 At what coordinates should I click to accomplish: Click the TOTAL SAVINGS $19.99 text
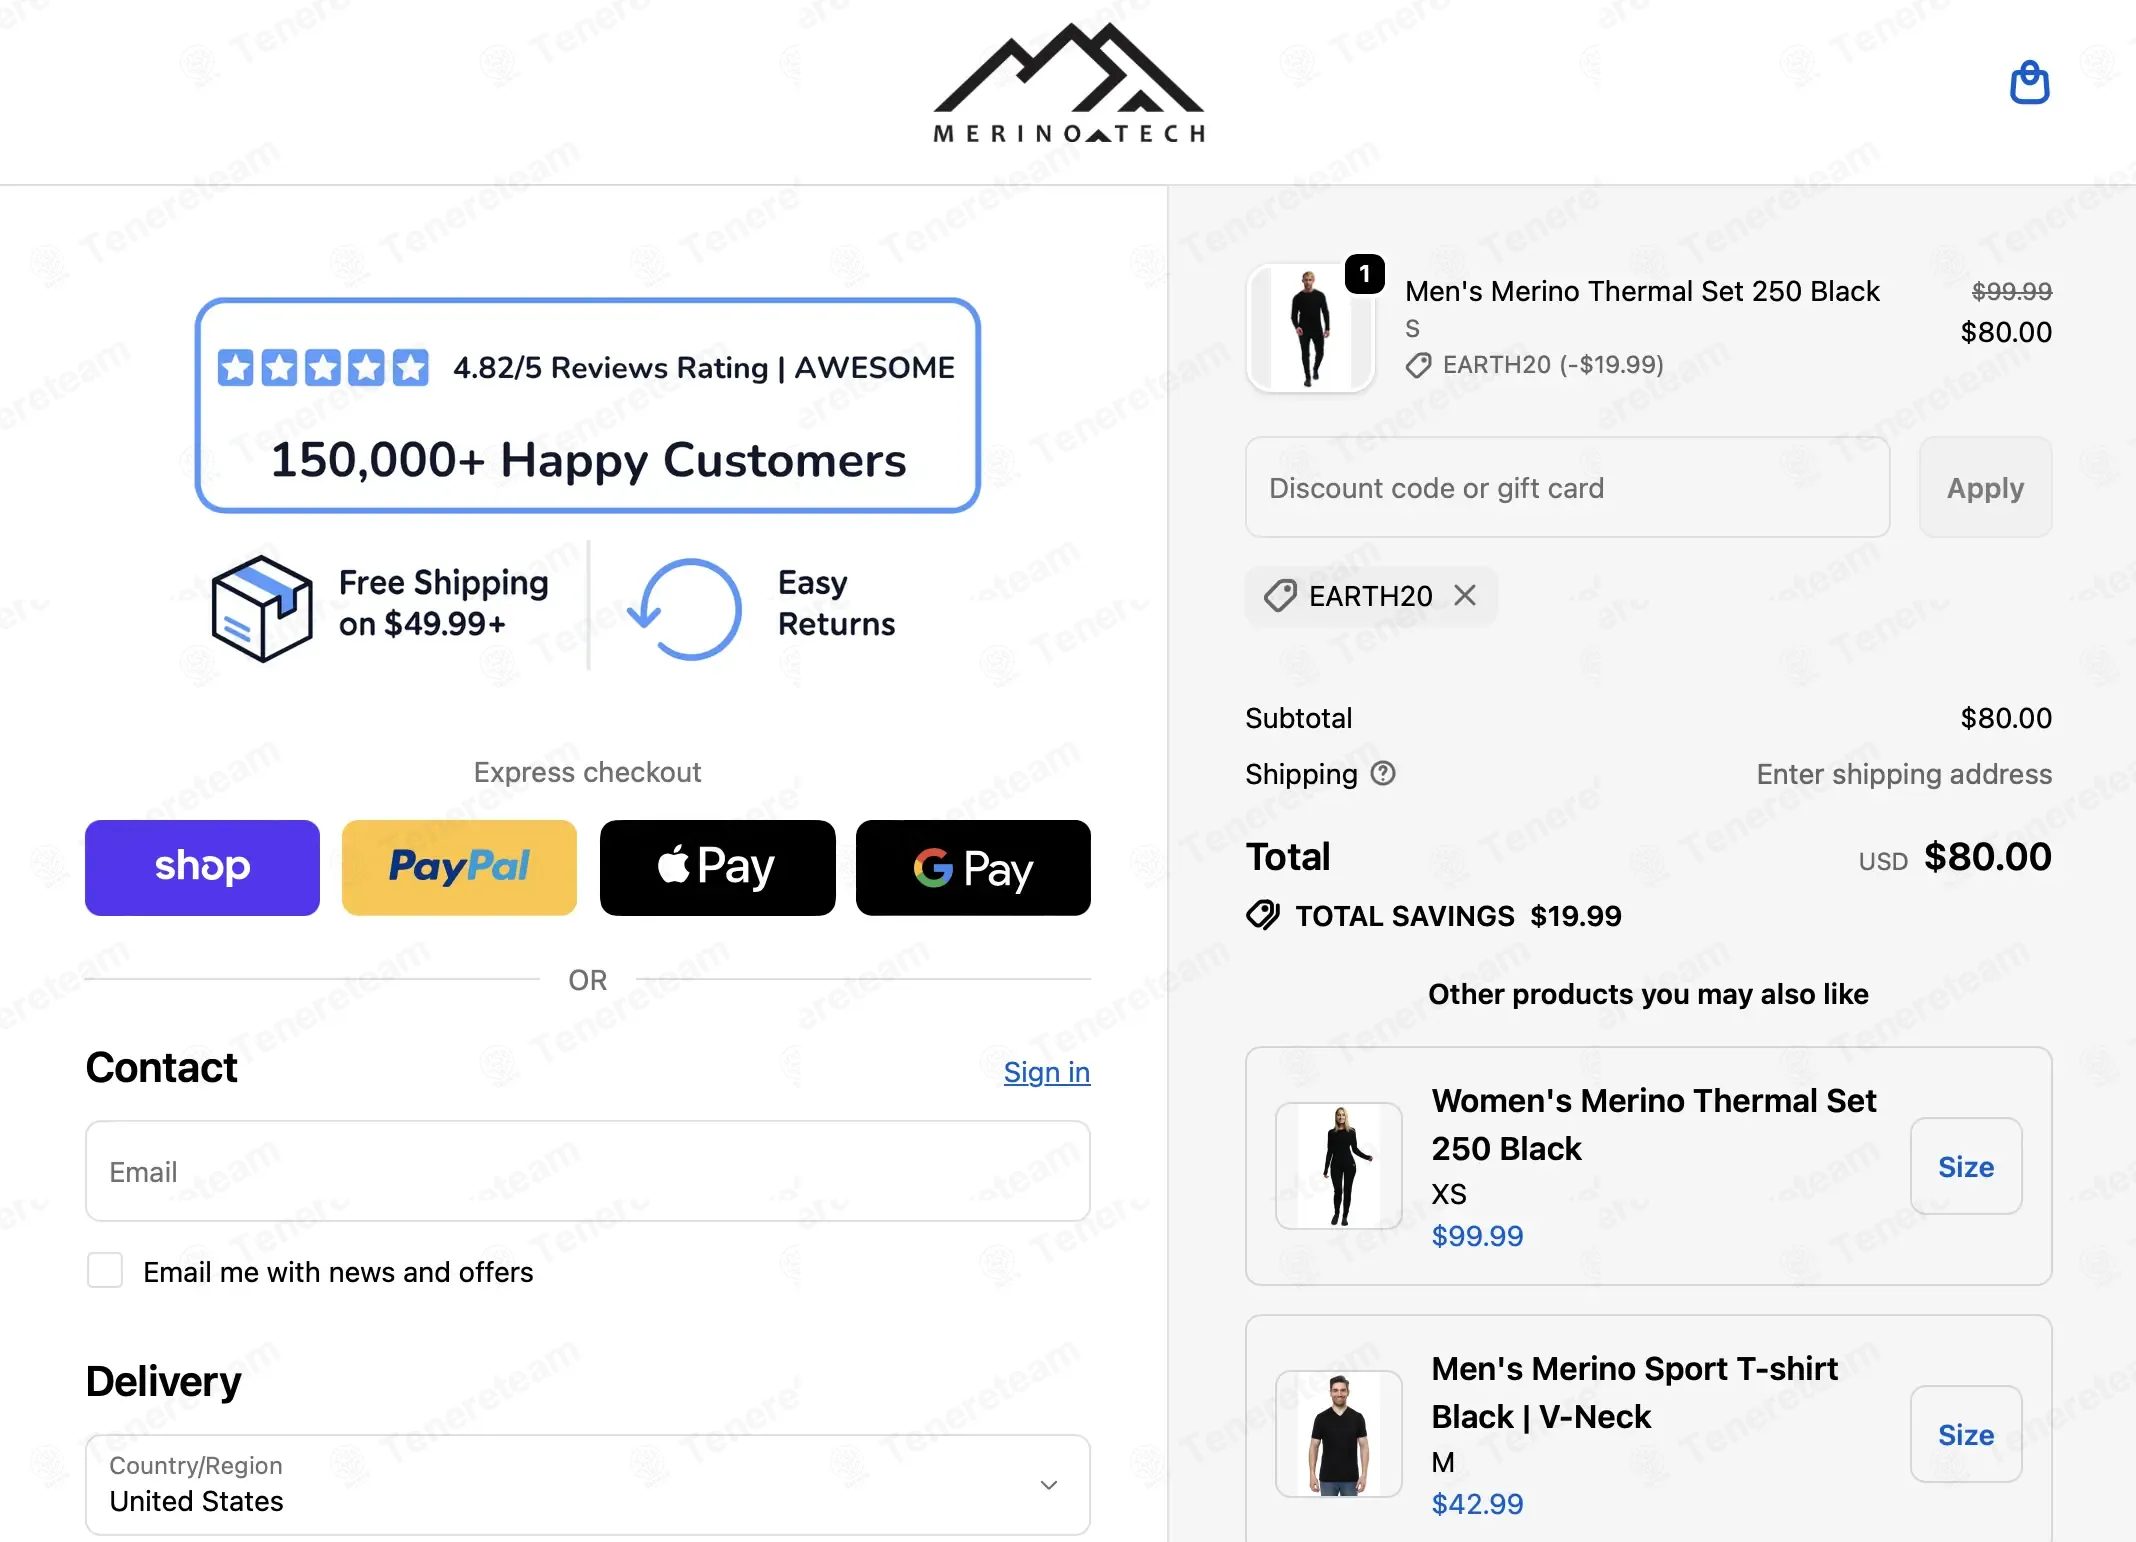(1458, 916)
